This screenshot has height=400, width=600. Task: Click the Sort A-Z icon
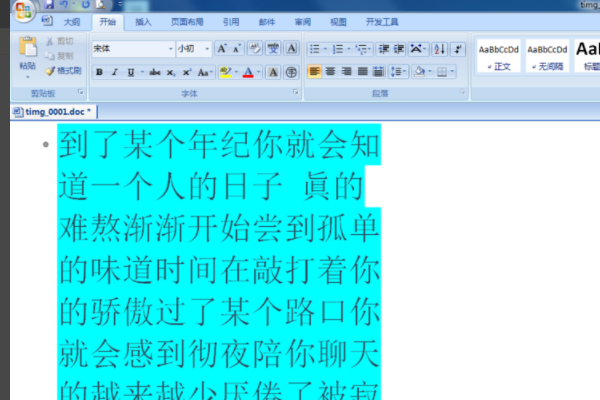point(440,49)
